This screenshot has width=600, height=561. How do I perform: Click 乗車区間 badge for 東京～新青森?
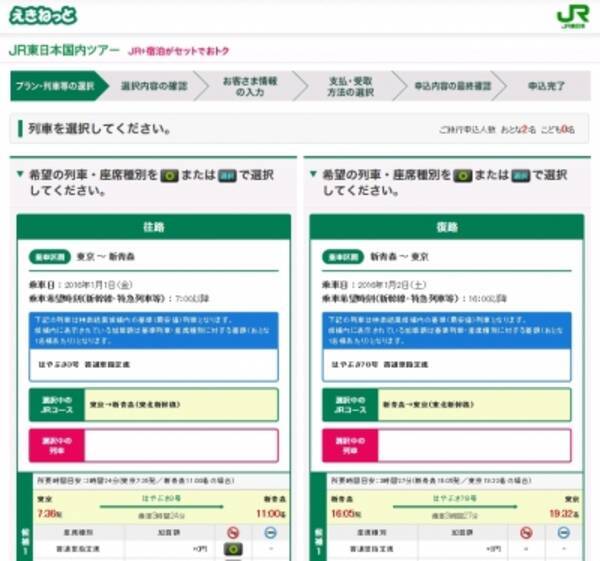point(50,257)
